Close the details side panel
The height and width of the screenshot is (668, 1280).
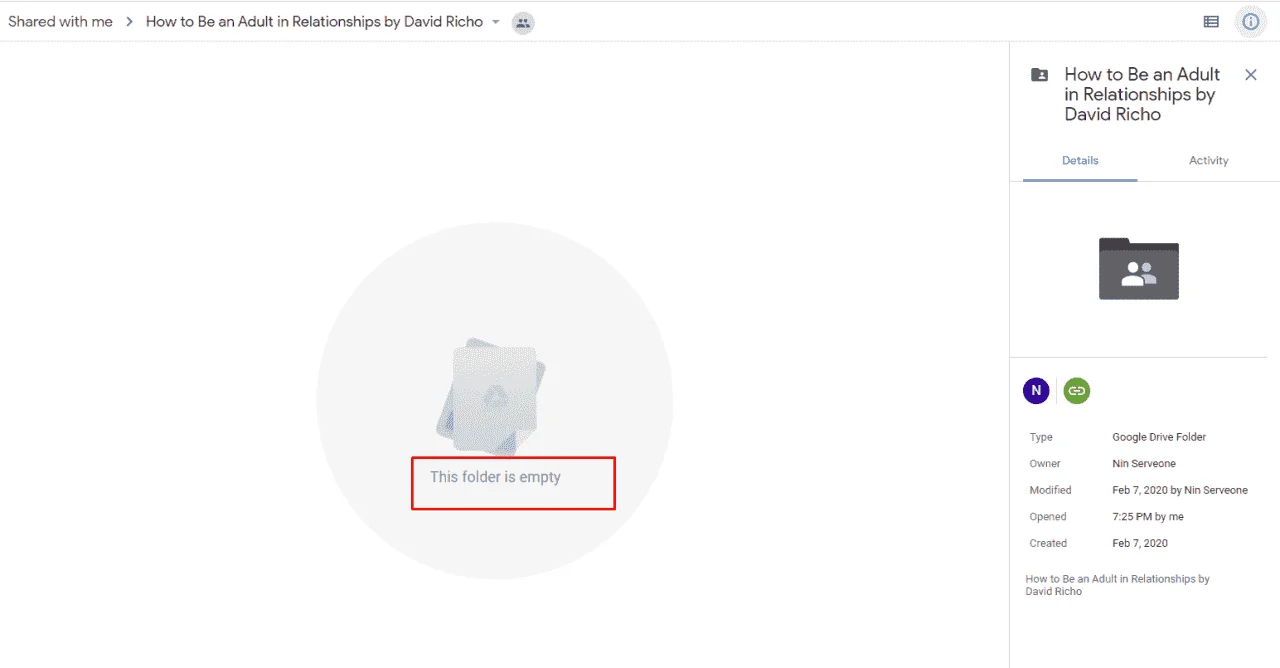point(1250,75)
